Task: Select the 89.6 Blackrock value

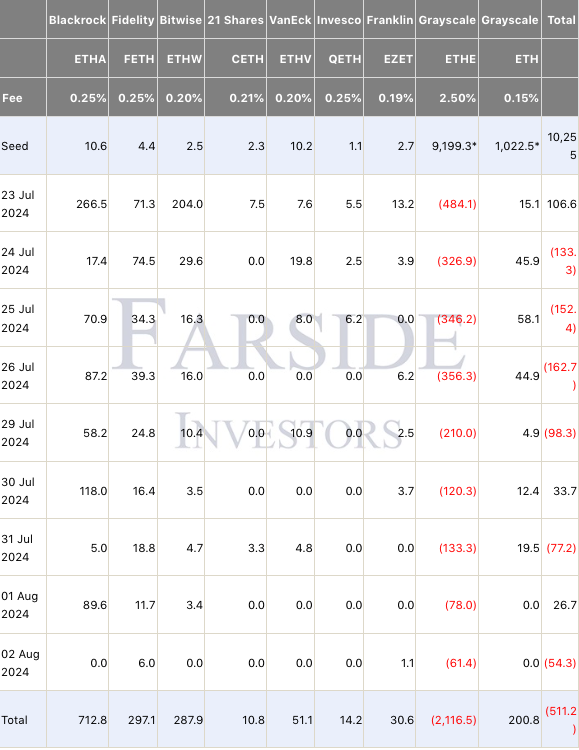Action: [x=95, y=605]
